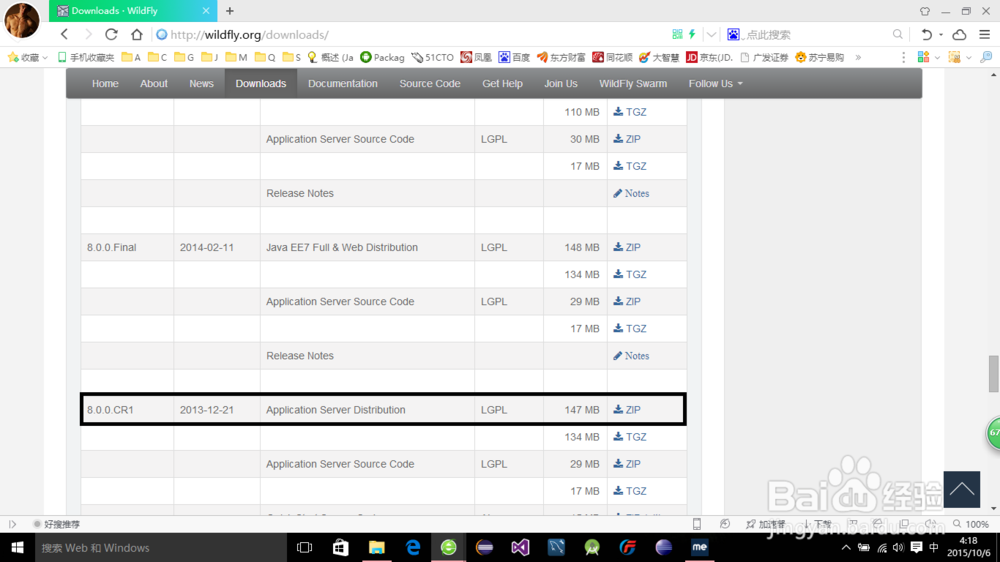This screenshot has height=562, width=1000.
Task: Download 8.0.0.CR1 147 MB ZIP
Action: point(627,410)
